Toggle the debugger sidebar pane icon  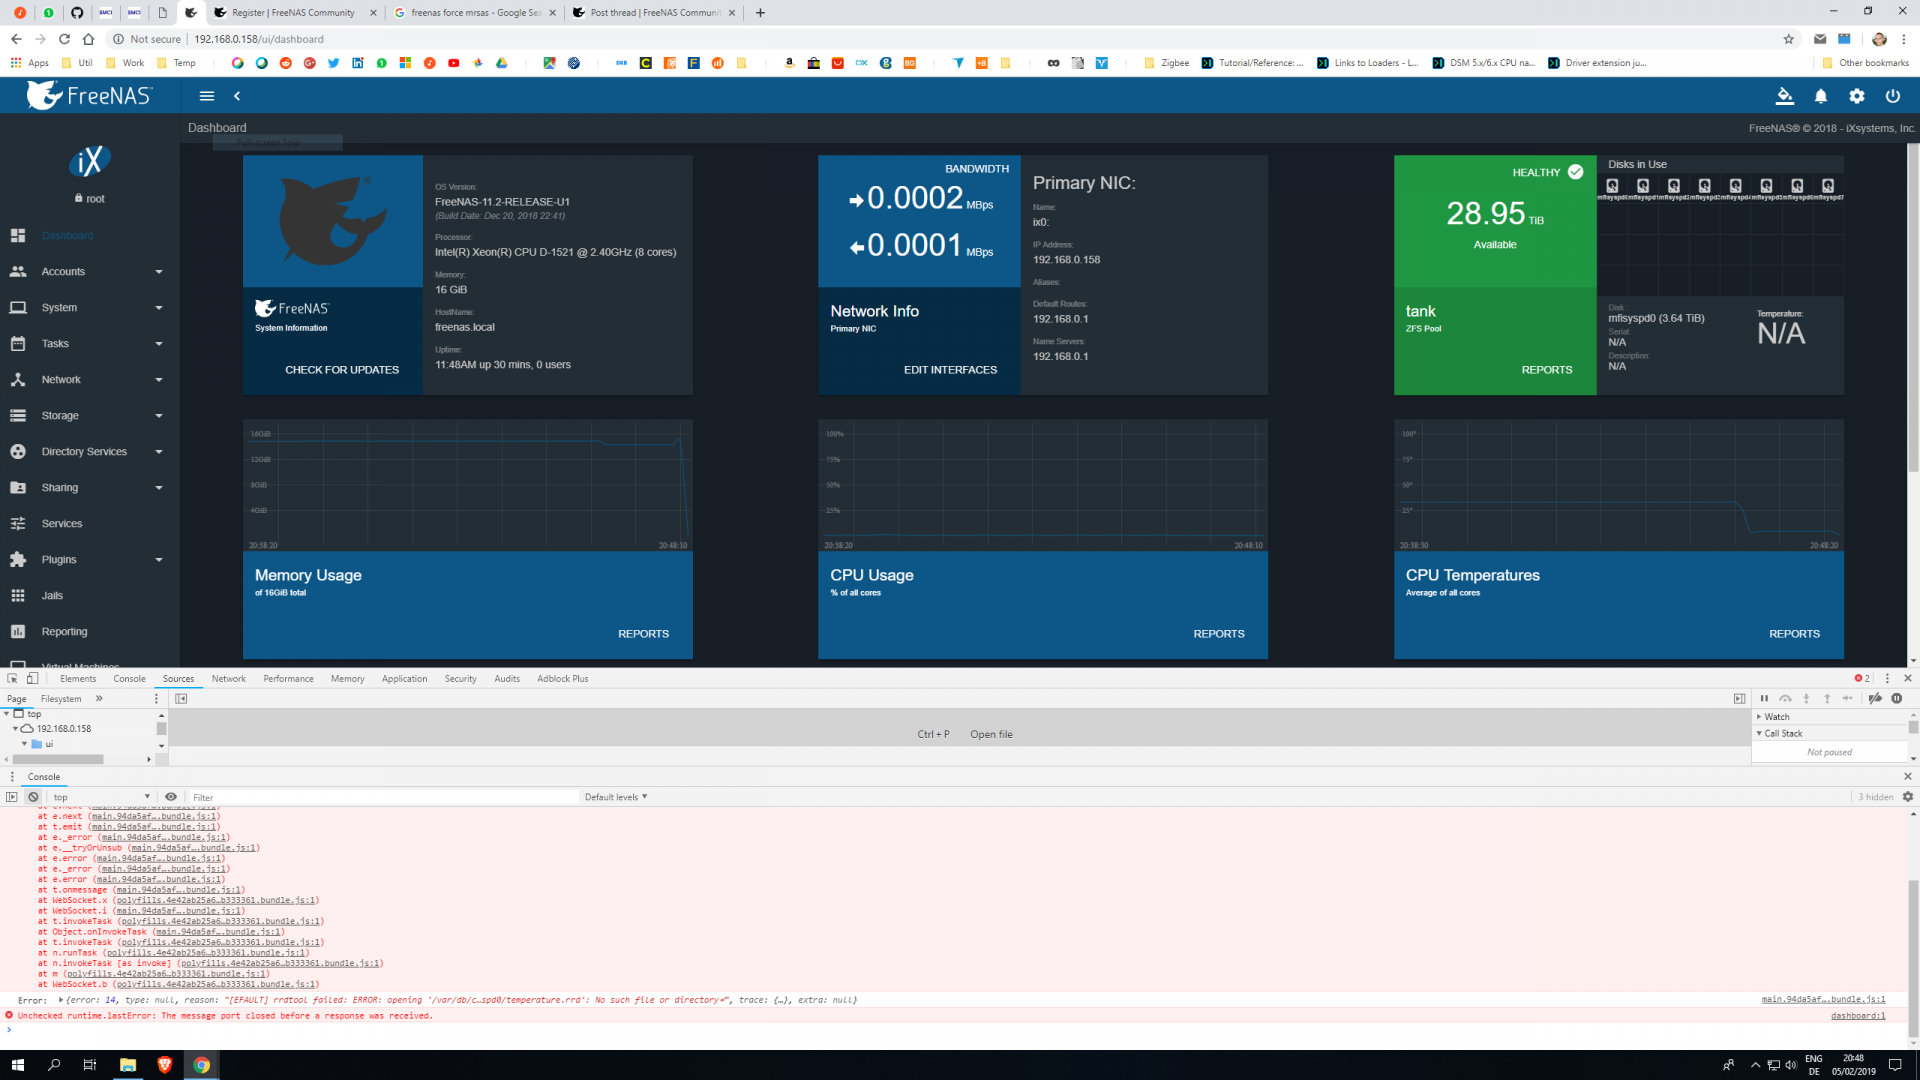pyautogui.click(x=1739, y=699)
